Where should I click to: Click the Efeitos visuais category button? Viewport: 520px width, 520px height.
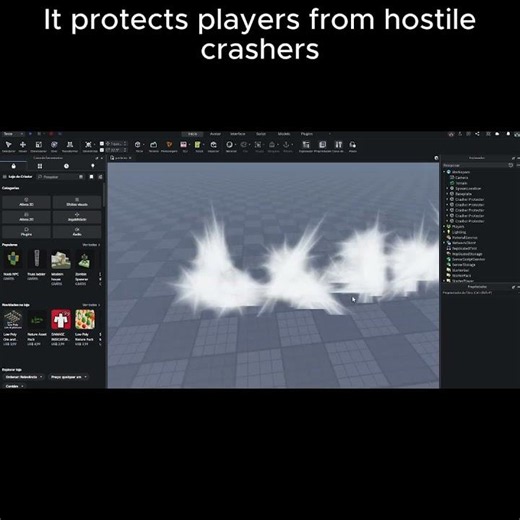coord(77,202)
